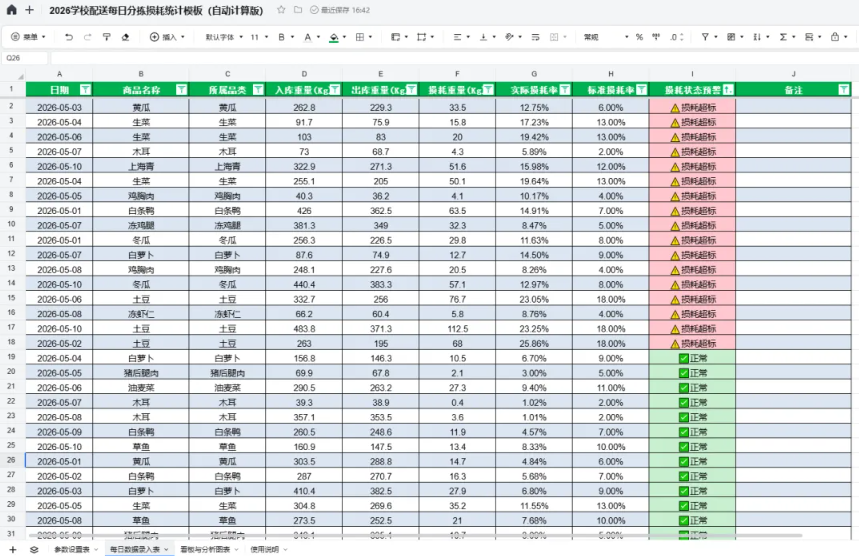The image size is (859, 556).
Task: Click the formula bar input
Action: coord(454,58)
